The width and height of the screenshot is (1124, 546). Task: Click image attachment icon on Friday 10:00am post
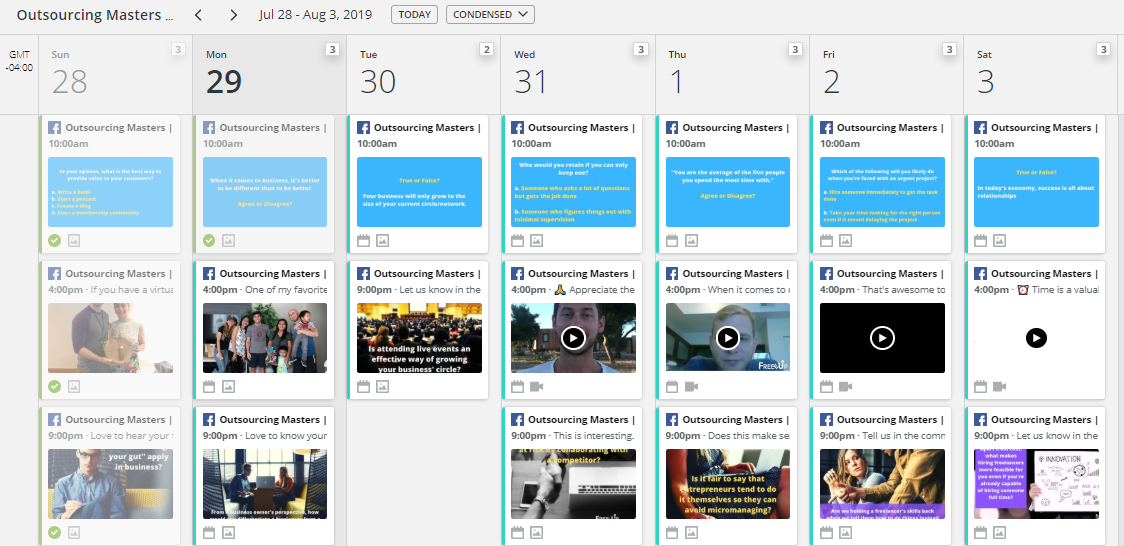(845, 241)
